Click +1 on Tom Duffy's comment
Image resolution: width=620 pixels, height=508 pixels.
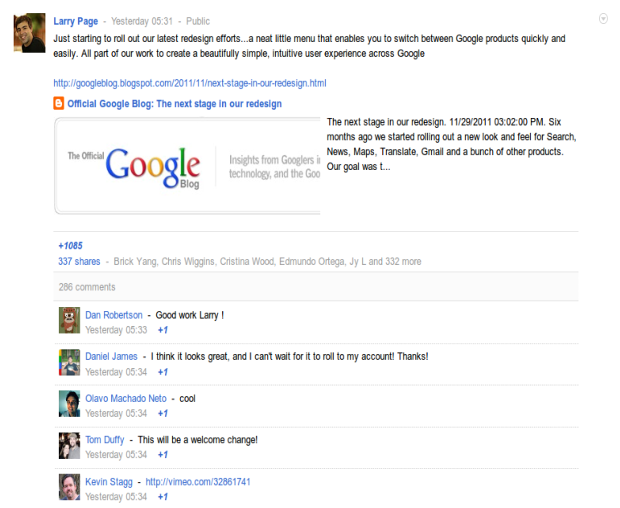point(163,455)
